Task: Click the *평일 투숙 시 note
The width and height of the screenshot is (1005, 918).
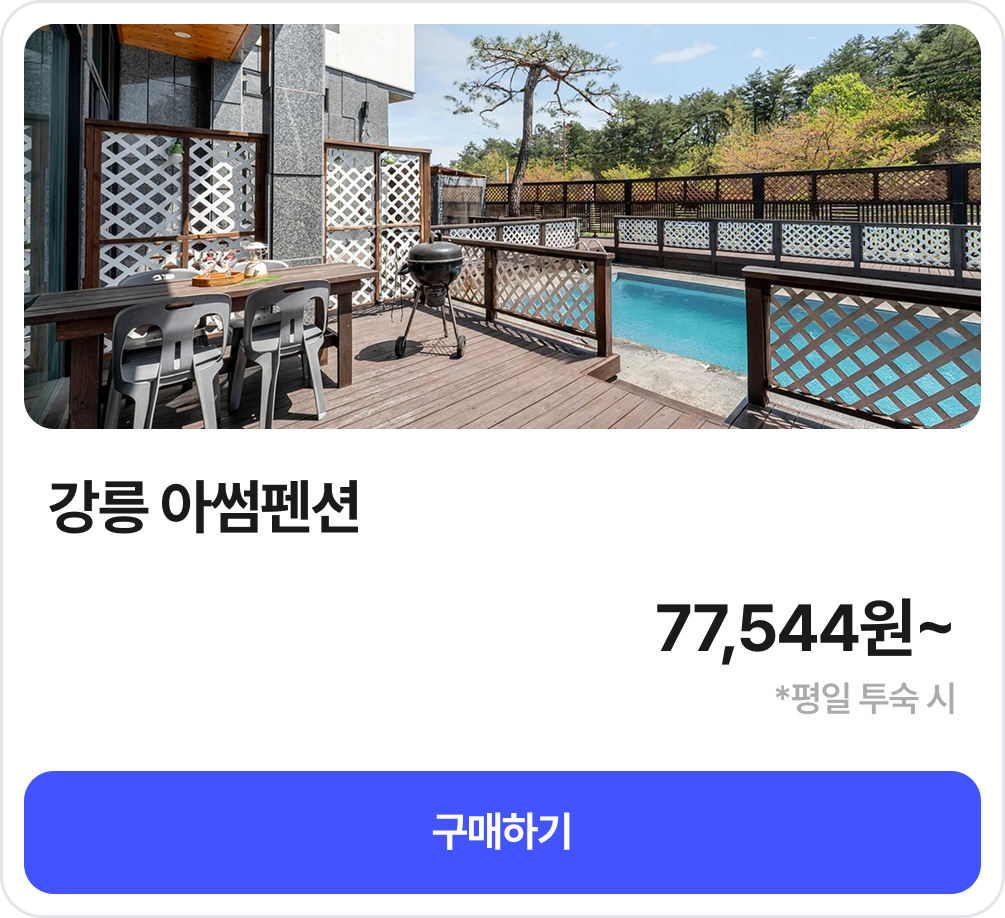Action: pos(866,698)
